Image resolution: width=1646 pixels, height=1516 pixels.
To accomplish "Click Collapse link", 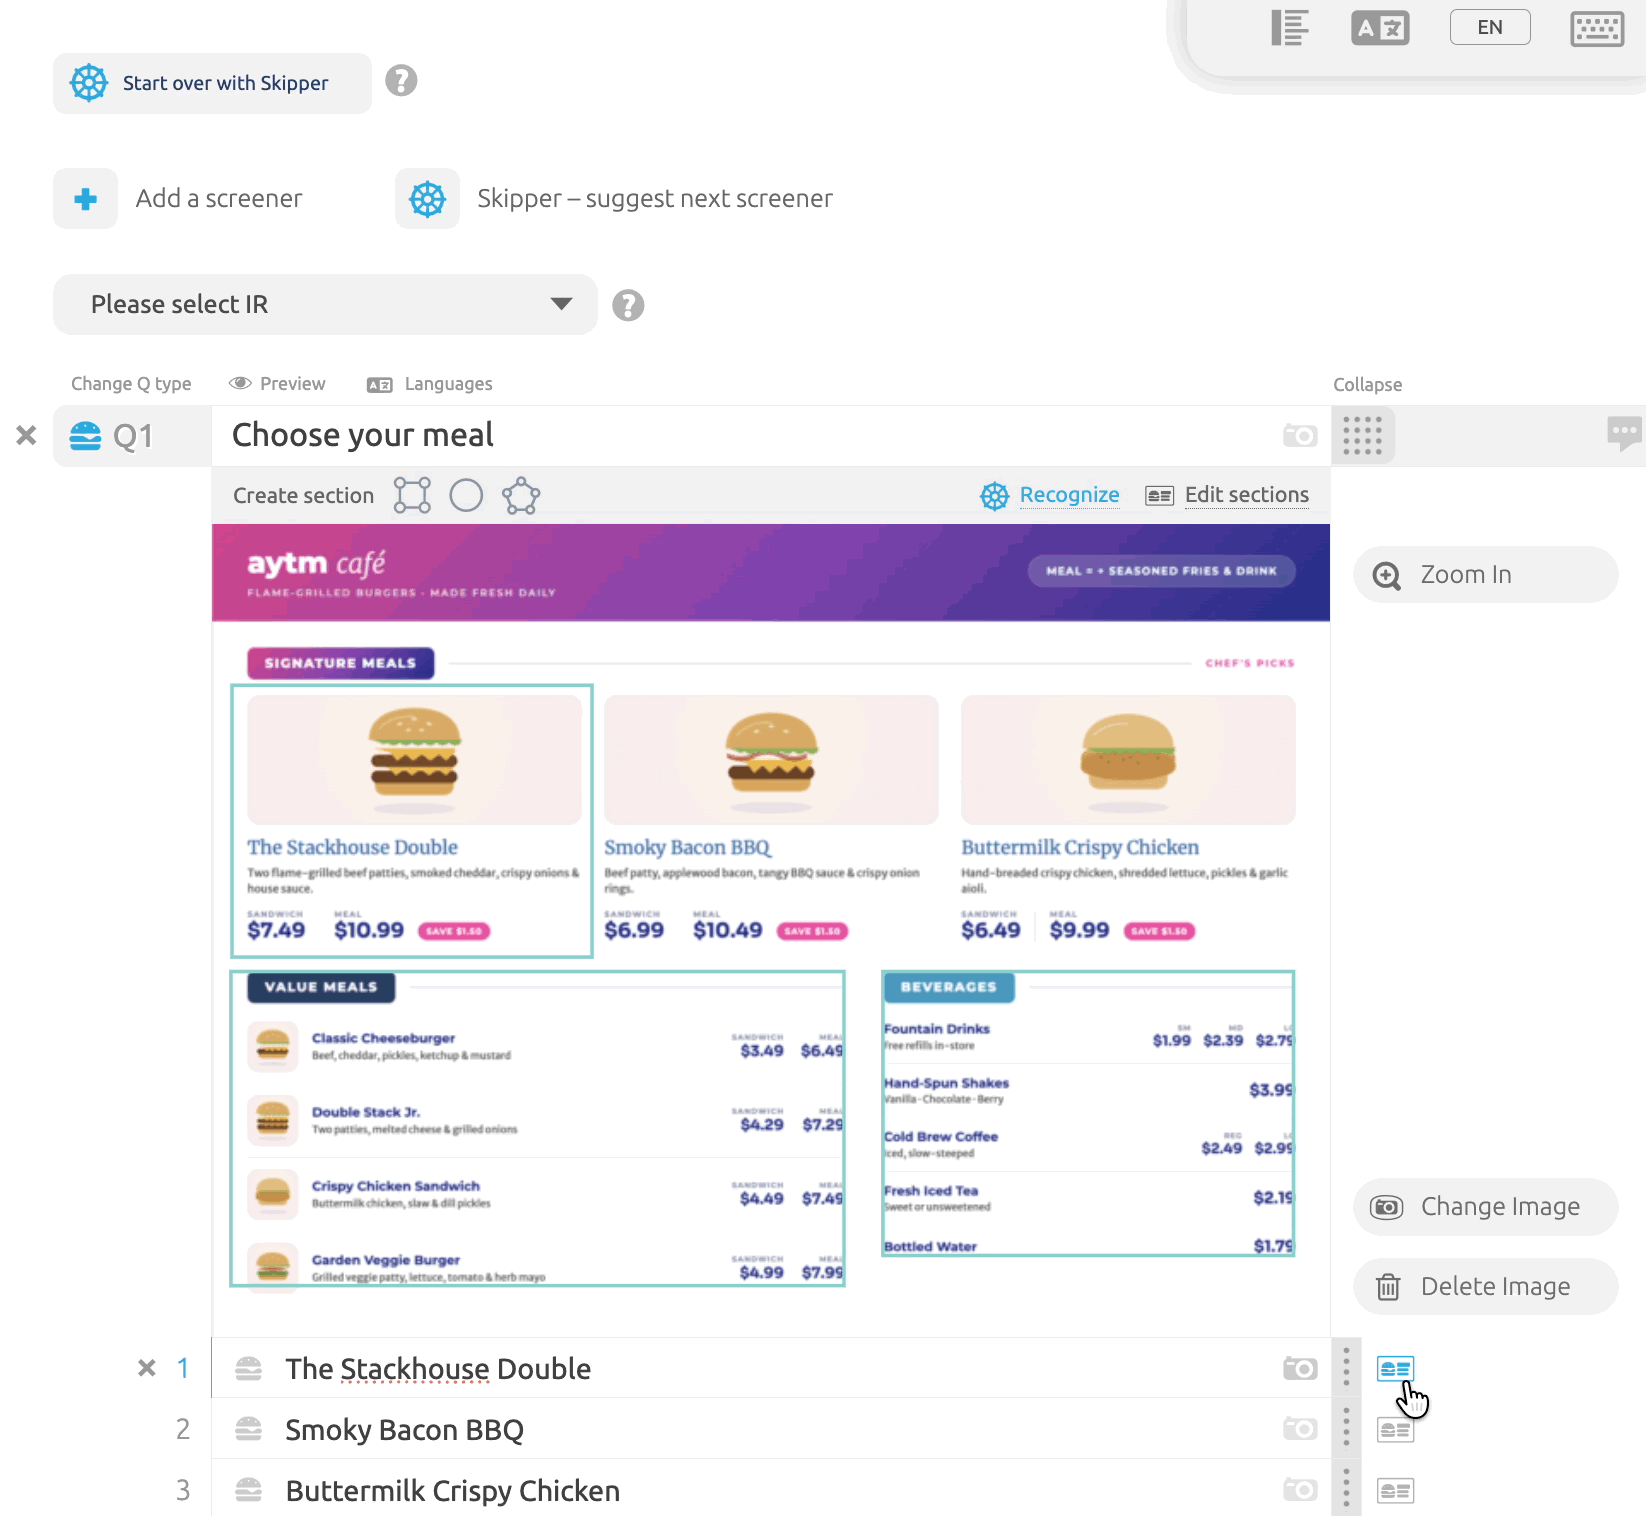I will point(1367,385).
